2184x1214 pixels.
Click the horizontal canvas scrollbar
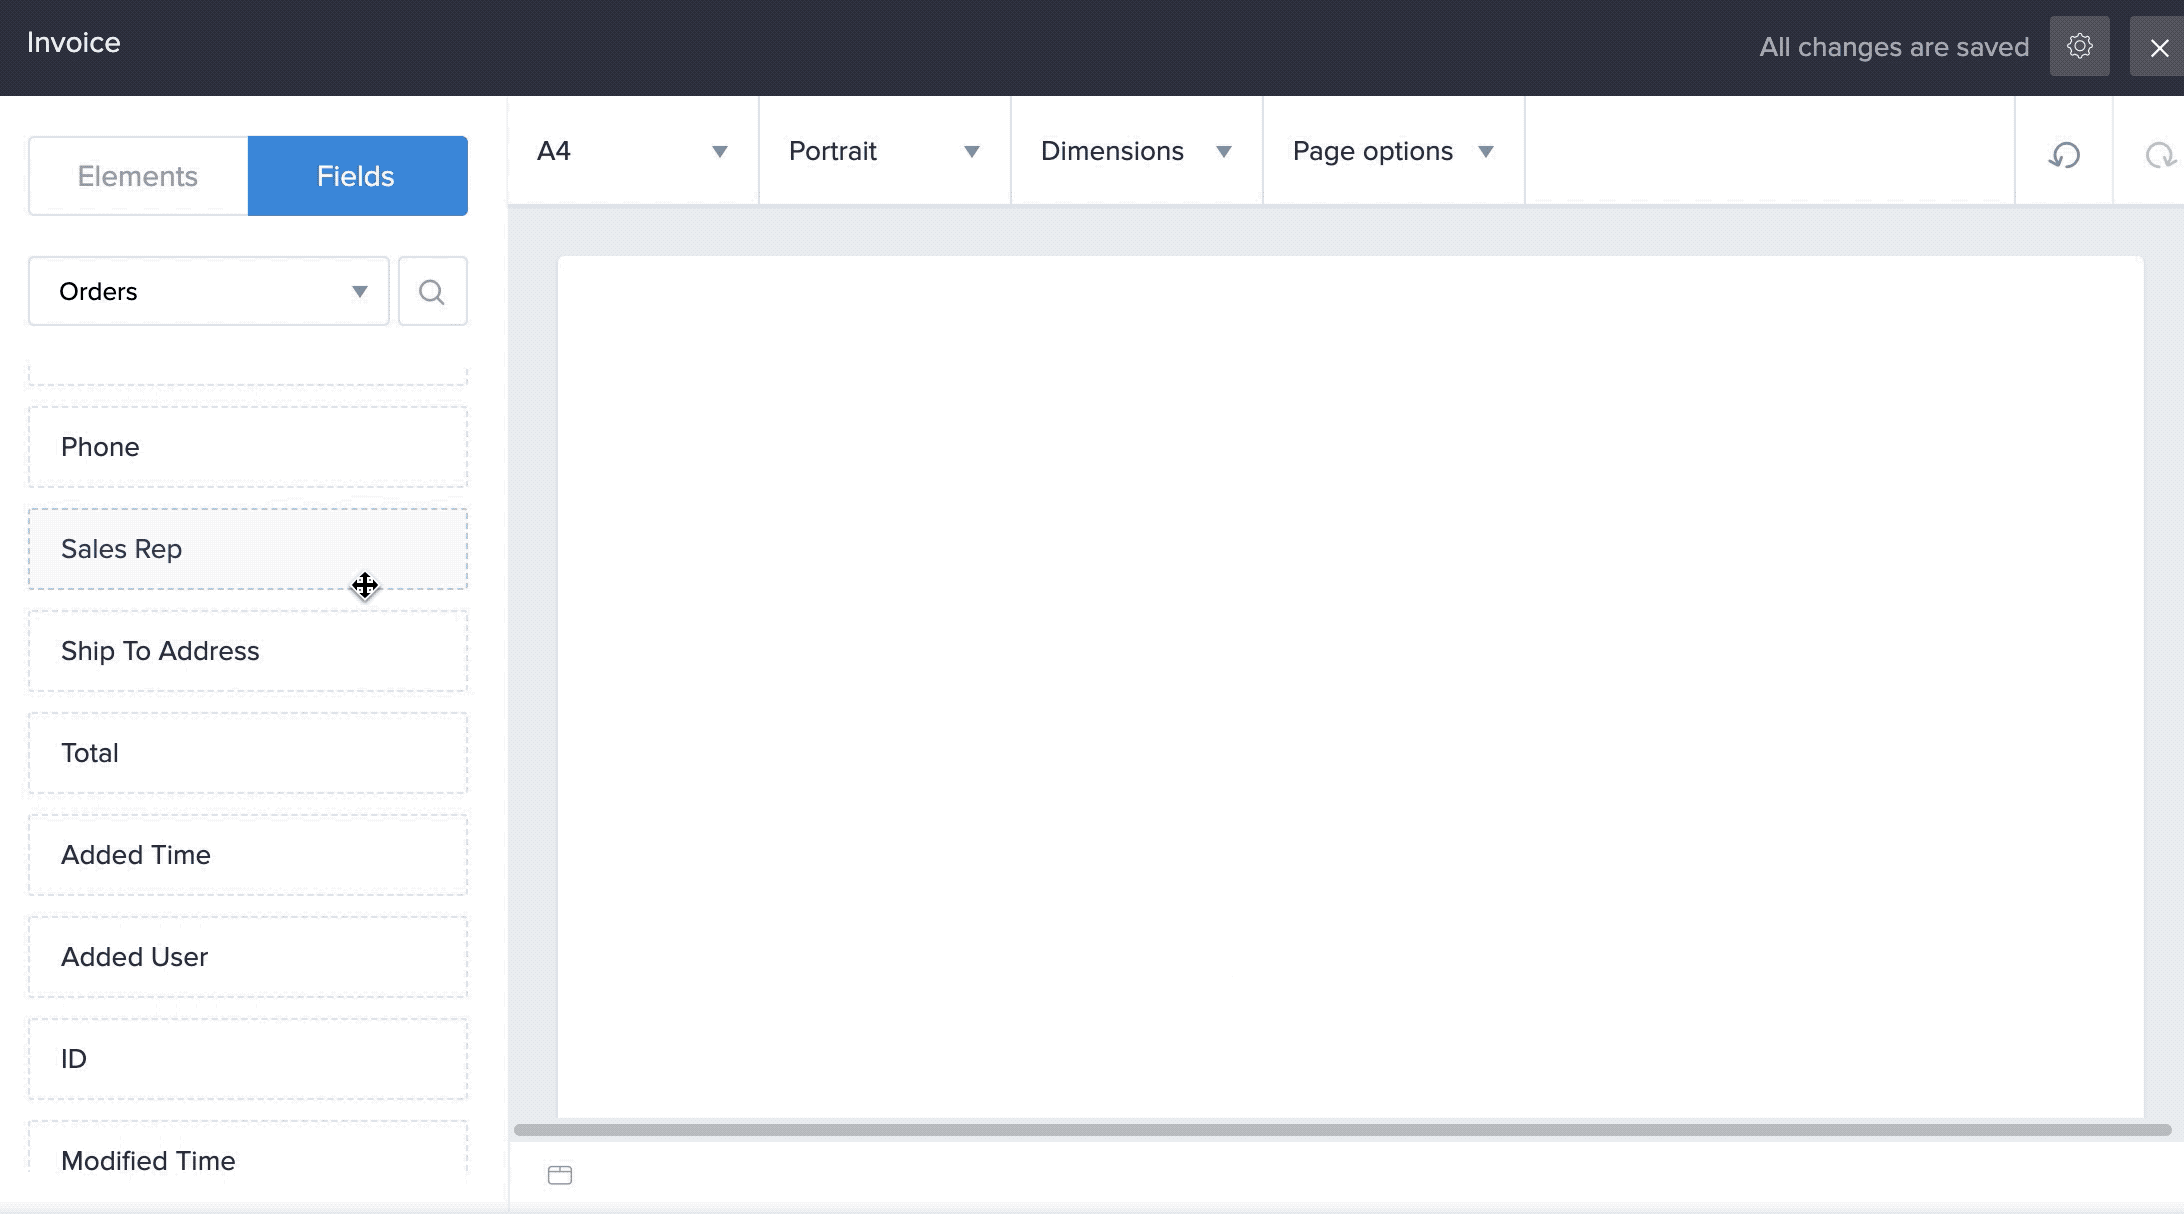pyautogui.click(x=1340, y=1130)
